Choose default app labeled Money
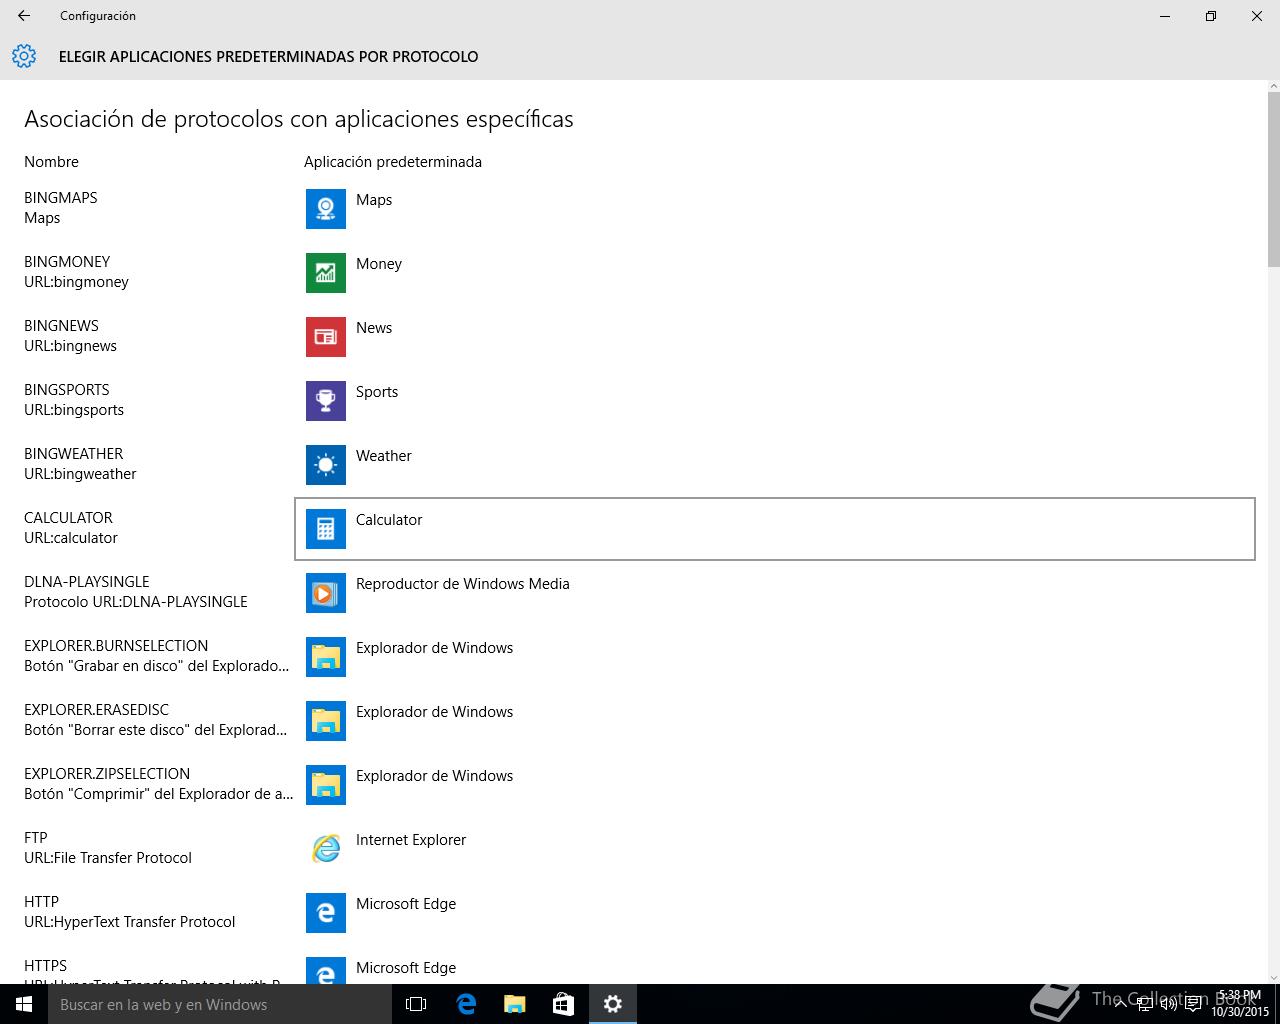 (379, 264)
